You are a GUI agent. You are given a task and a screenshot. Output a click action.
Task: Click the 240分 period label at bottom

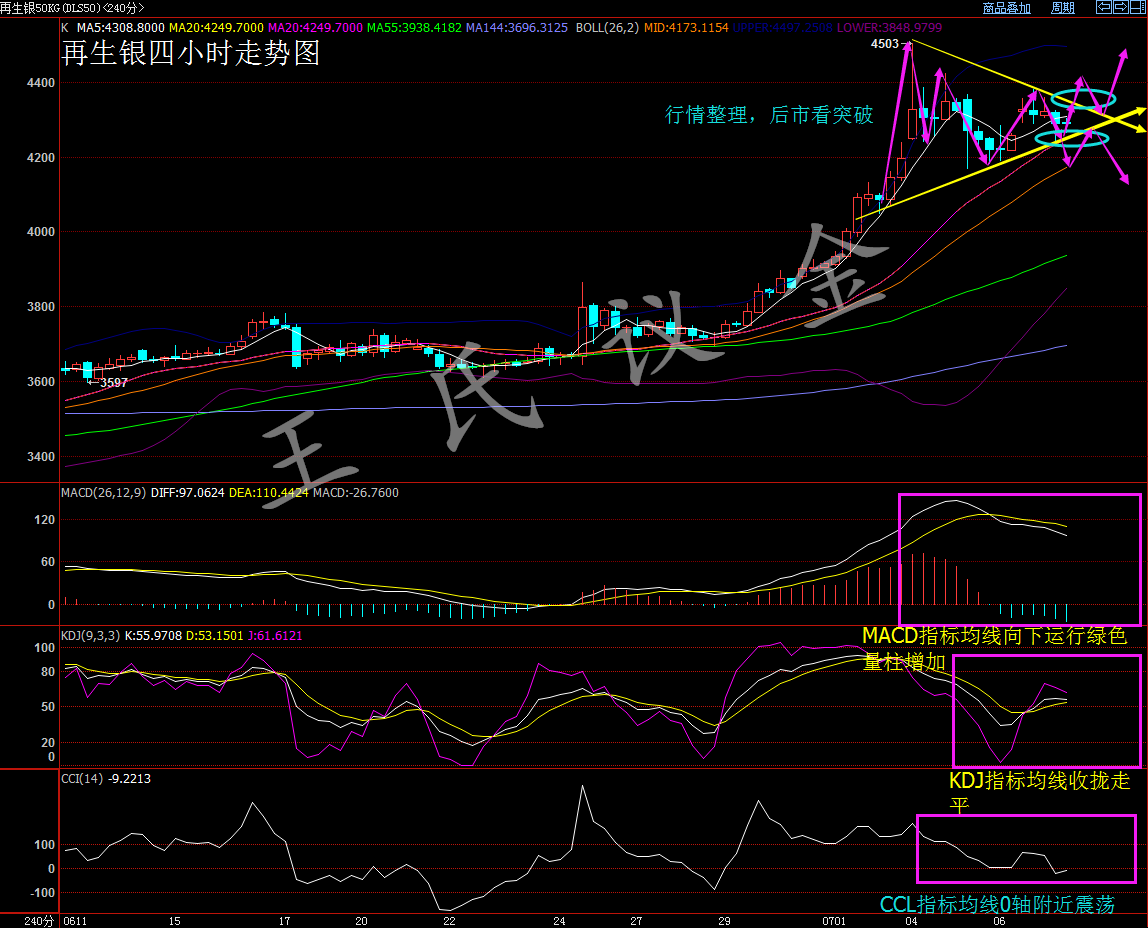click(x=36, y=920)
